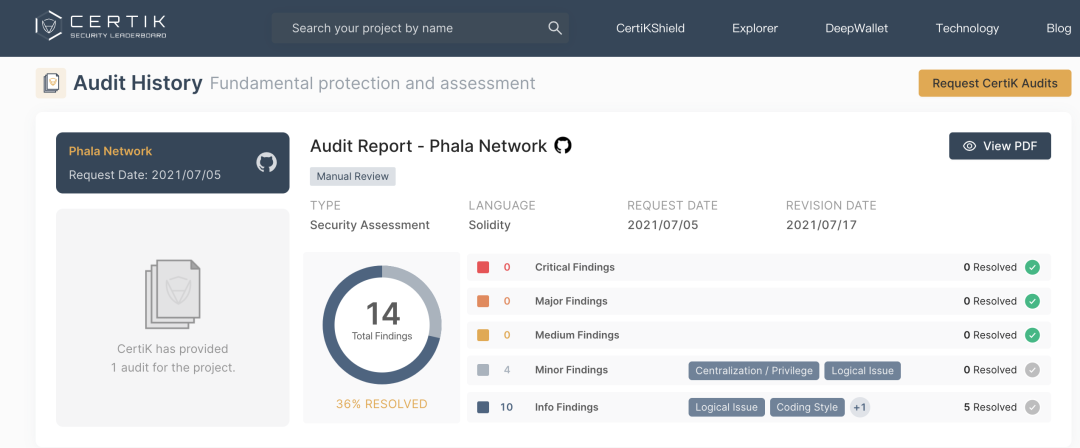Click green check for Medium Findings
Viewport: 1080px width, 448px height.
[1032, 335]
